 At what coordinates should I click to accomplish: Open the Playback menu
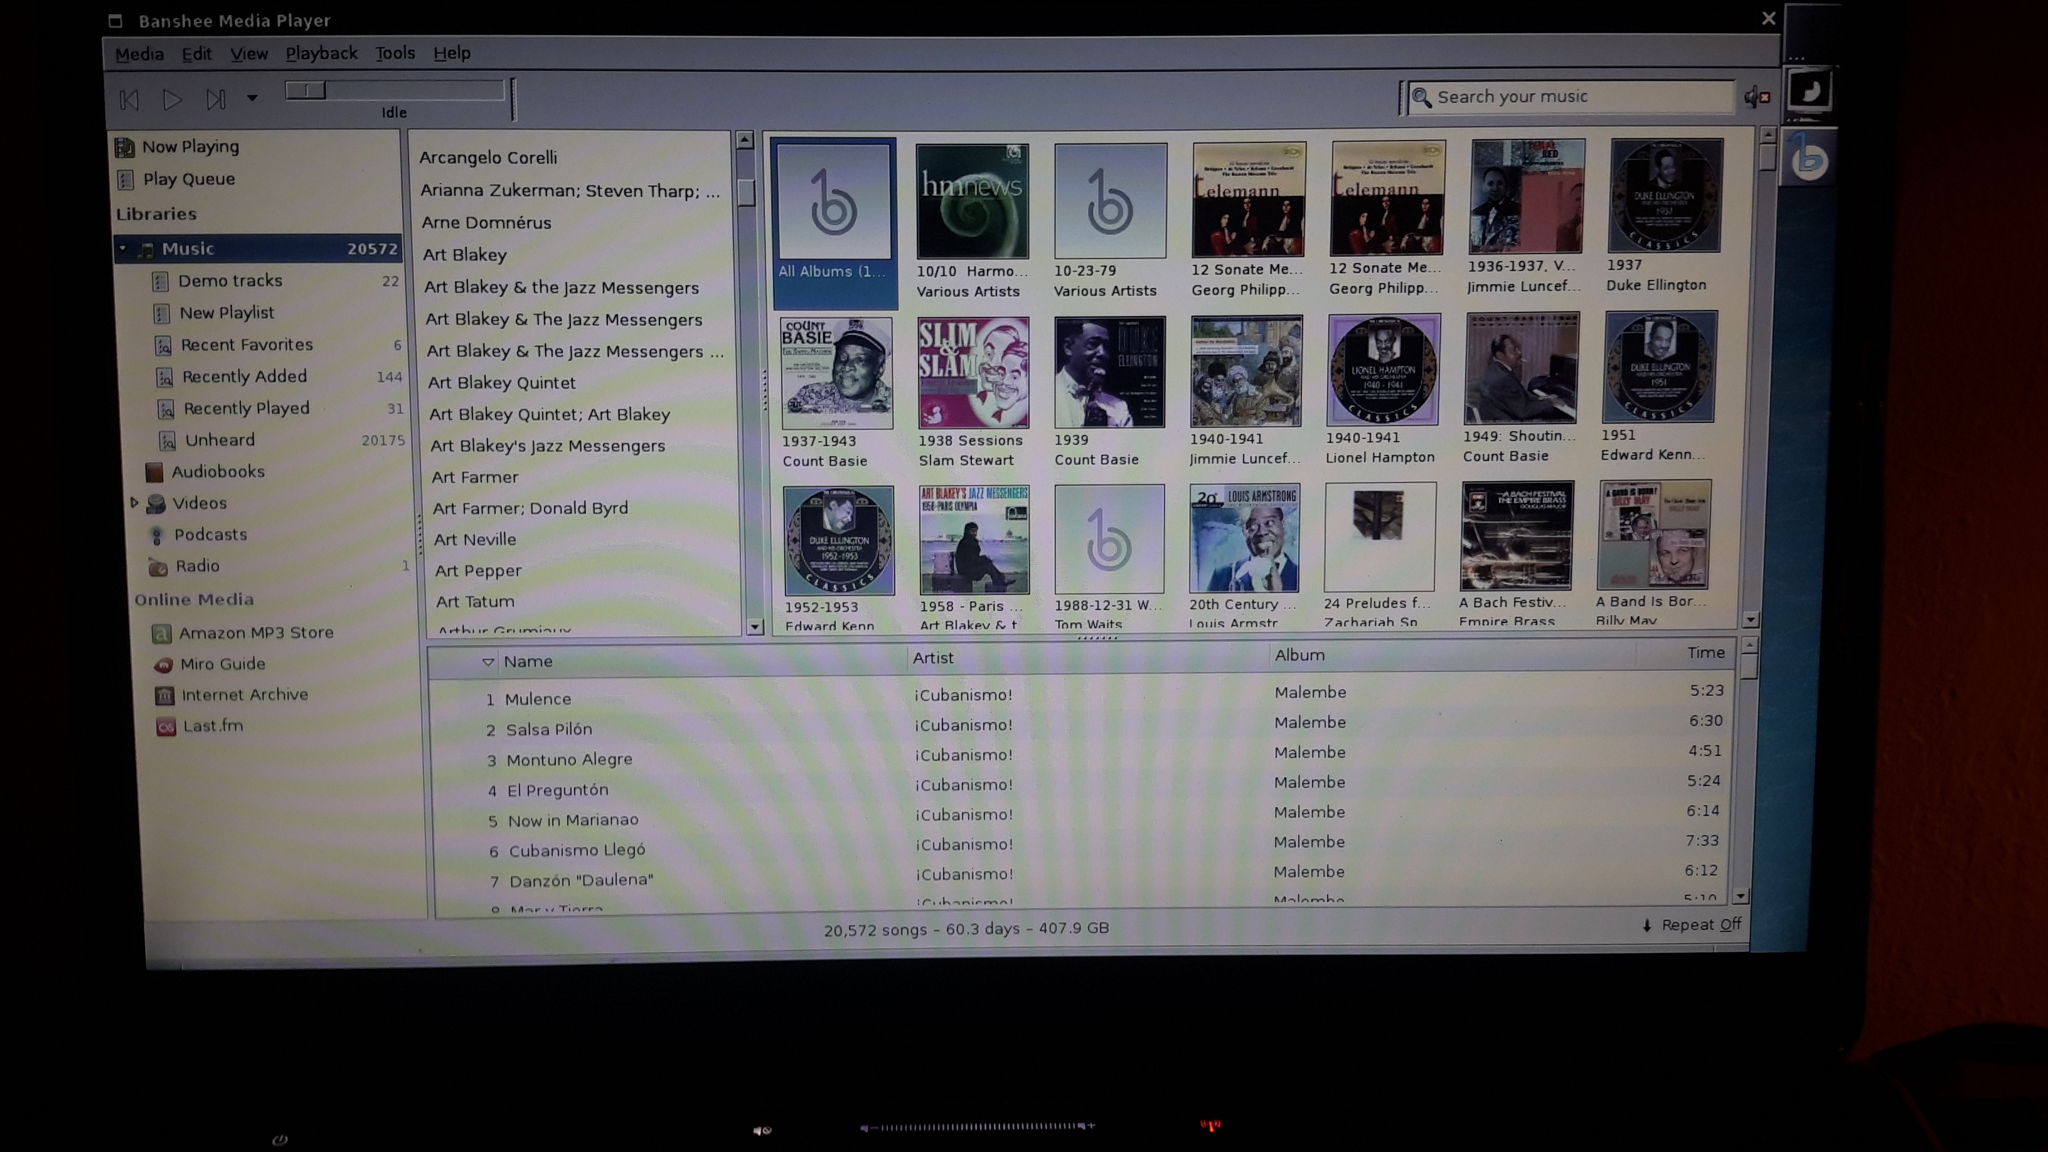click(321, 52)
